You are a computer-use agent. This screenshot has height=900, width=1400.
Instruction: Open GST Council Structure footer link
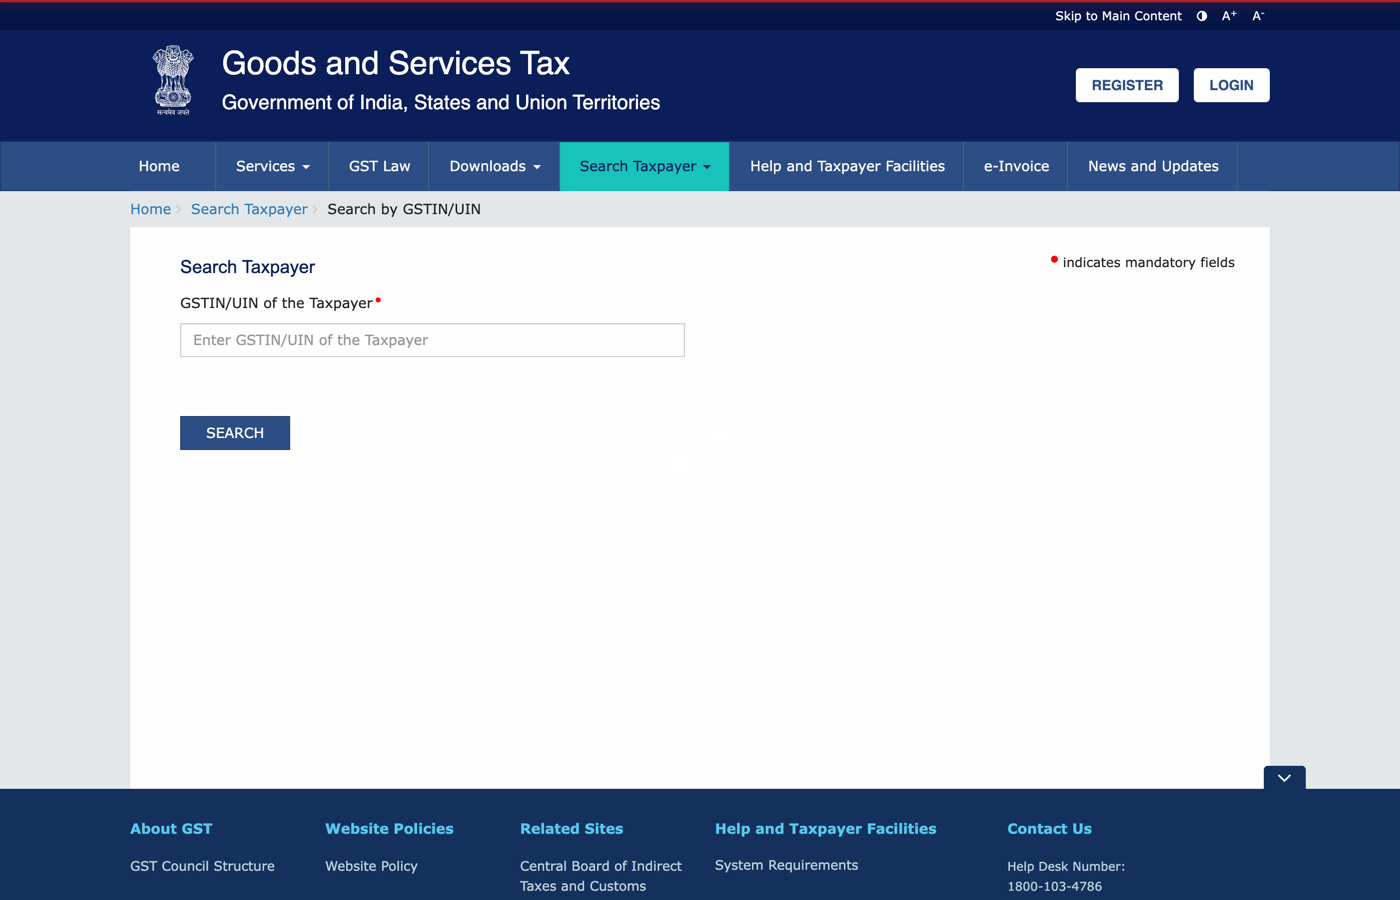tap(202, 866)
